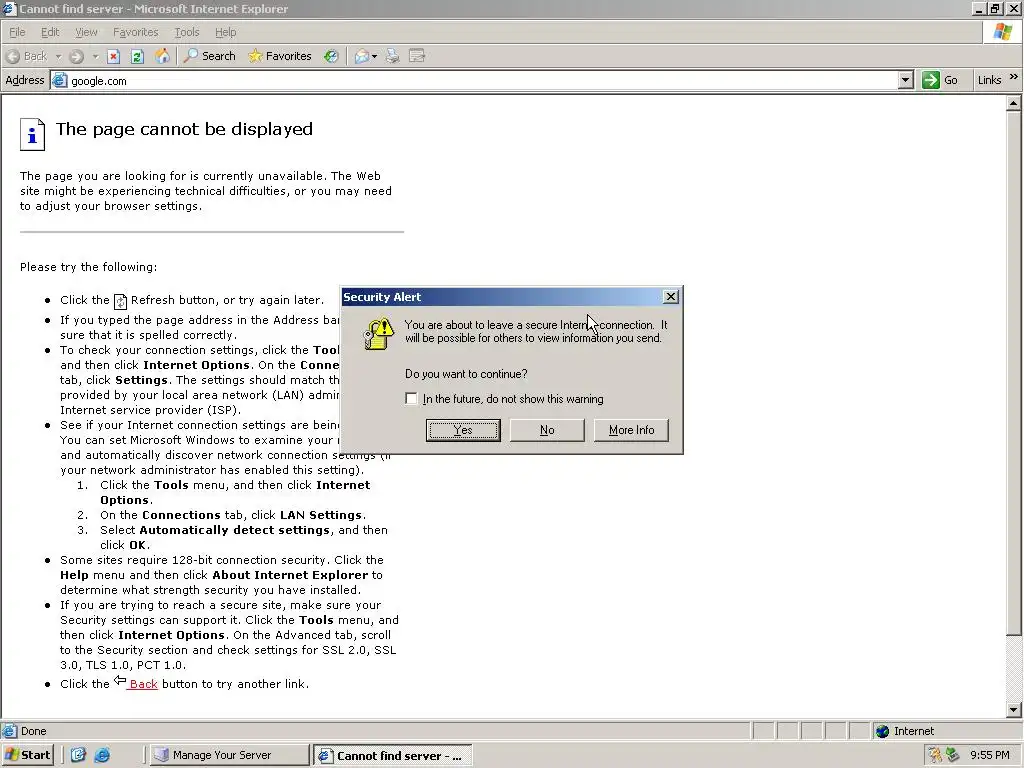This screenshot has height=768, width=1024.
Task: Open the Favorites star toolbar button
Action: click(280, 56)
